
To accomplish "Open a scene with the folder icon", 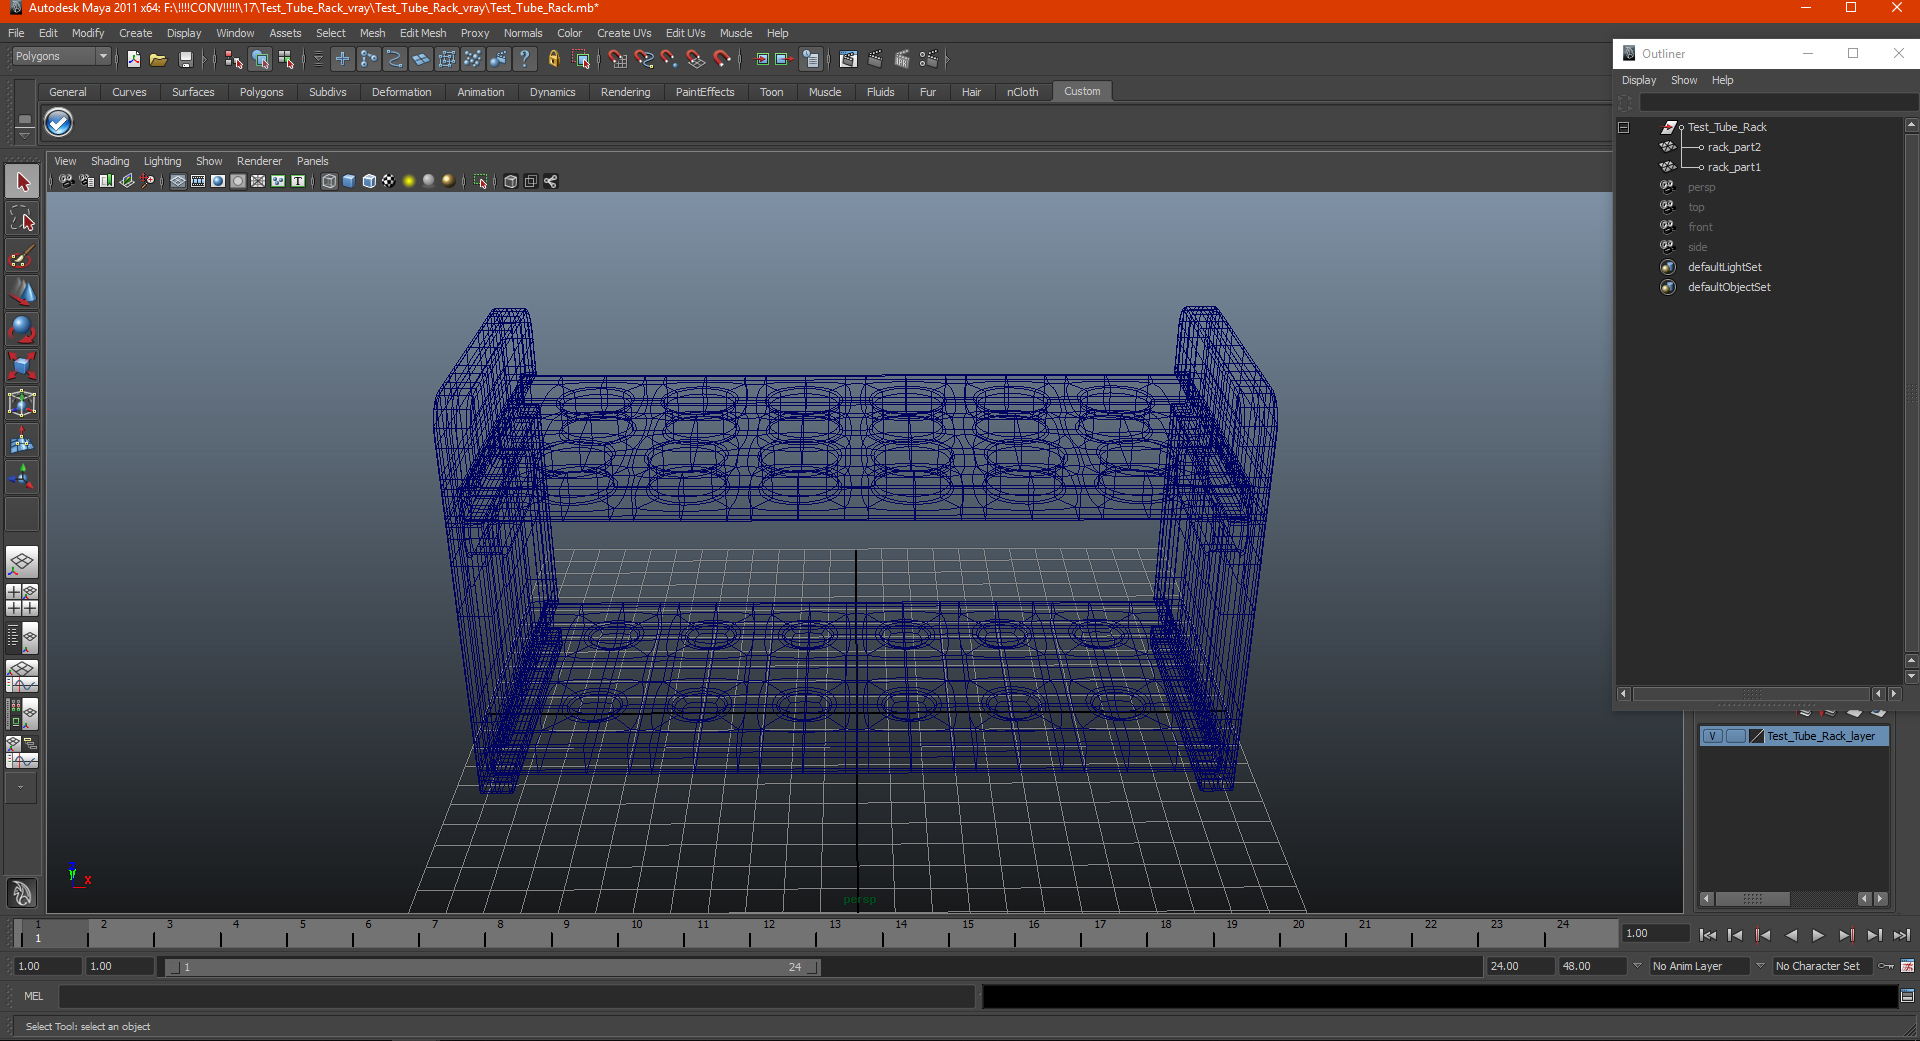I will point(158,59).
